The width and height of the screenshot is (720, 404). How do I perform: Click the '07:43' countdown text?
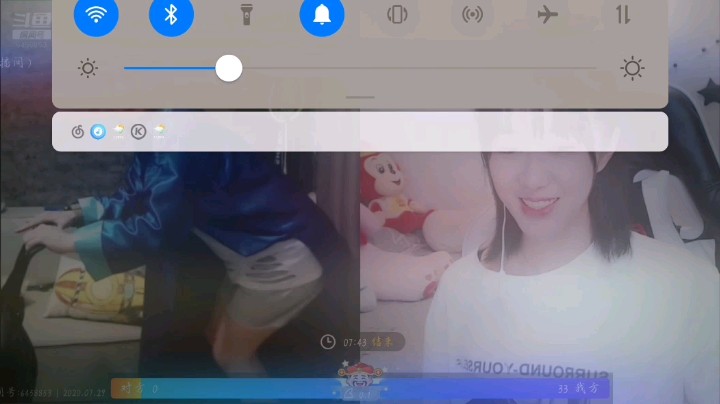(x=355, y=342)
